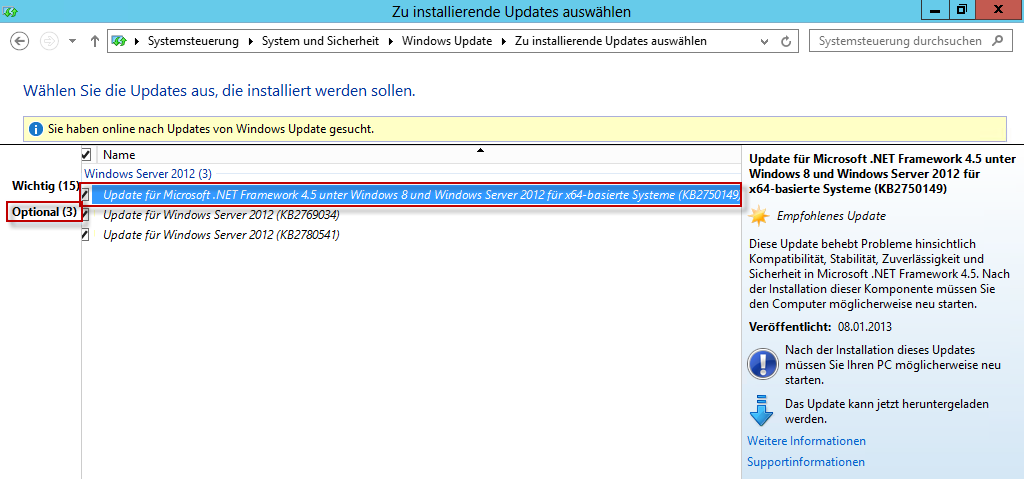1024x479 pixels.
Task: Switch to the Wichtig (15) category
Action: click(x=44, y=186)
